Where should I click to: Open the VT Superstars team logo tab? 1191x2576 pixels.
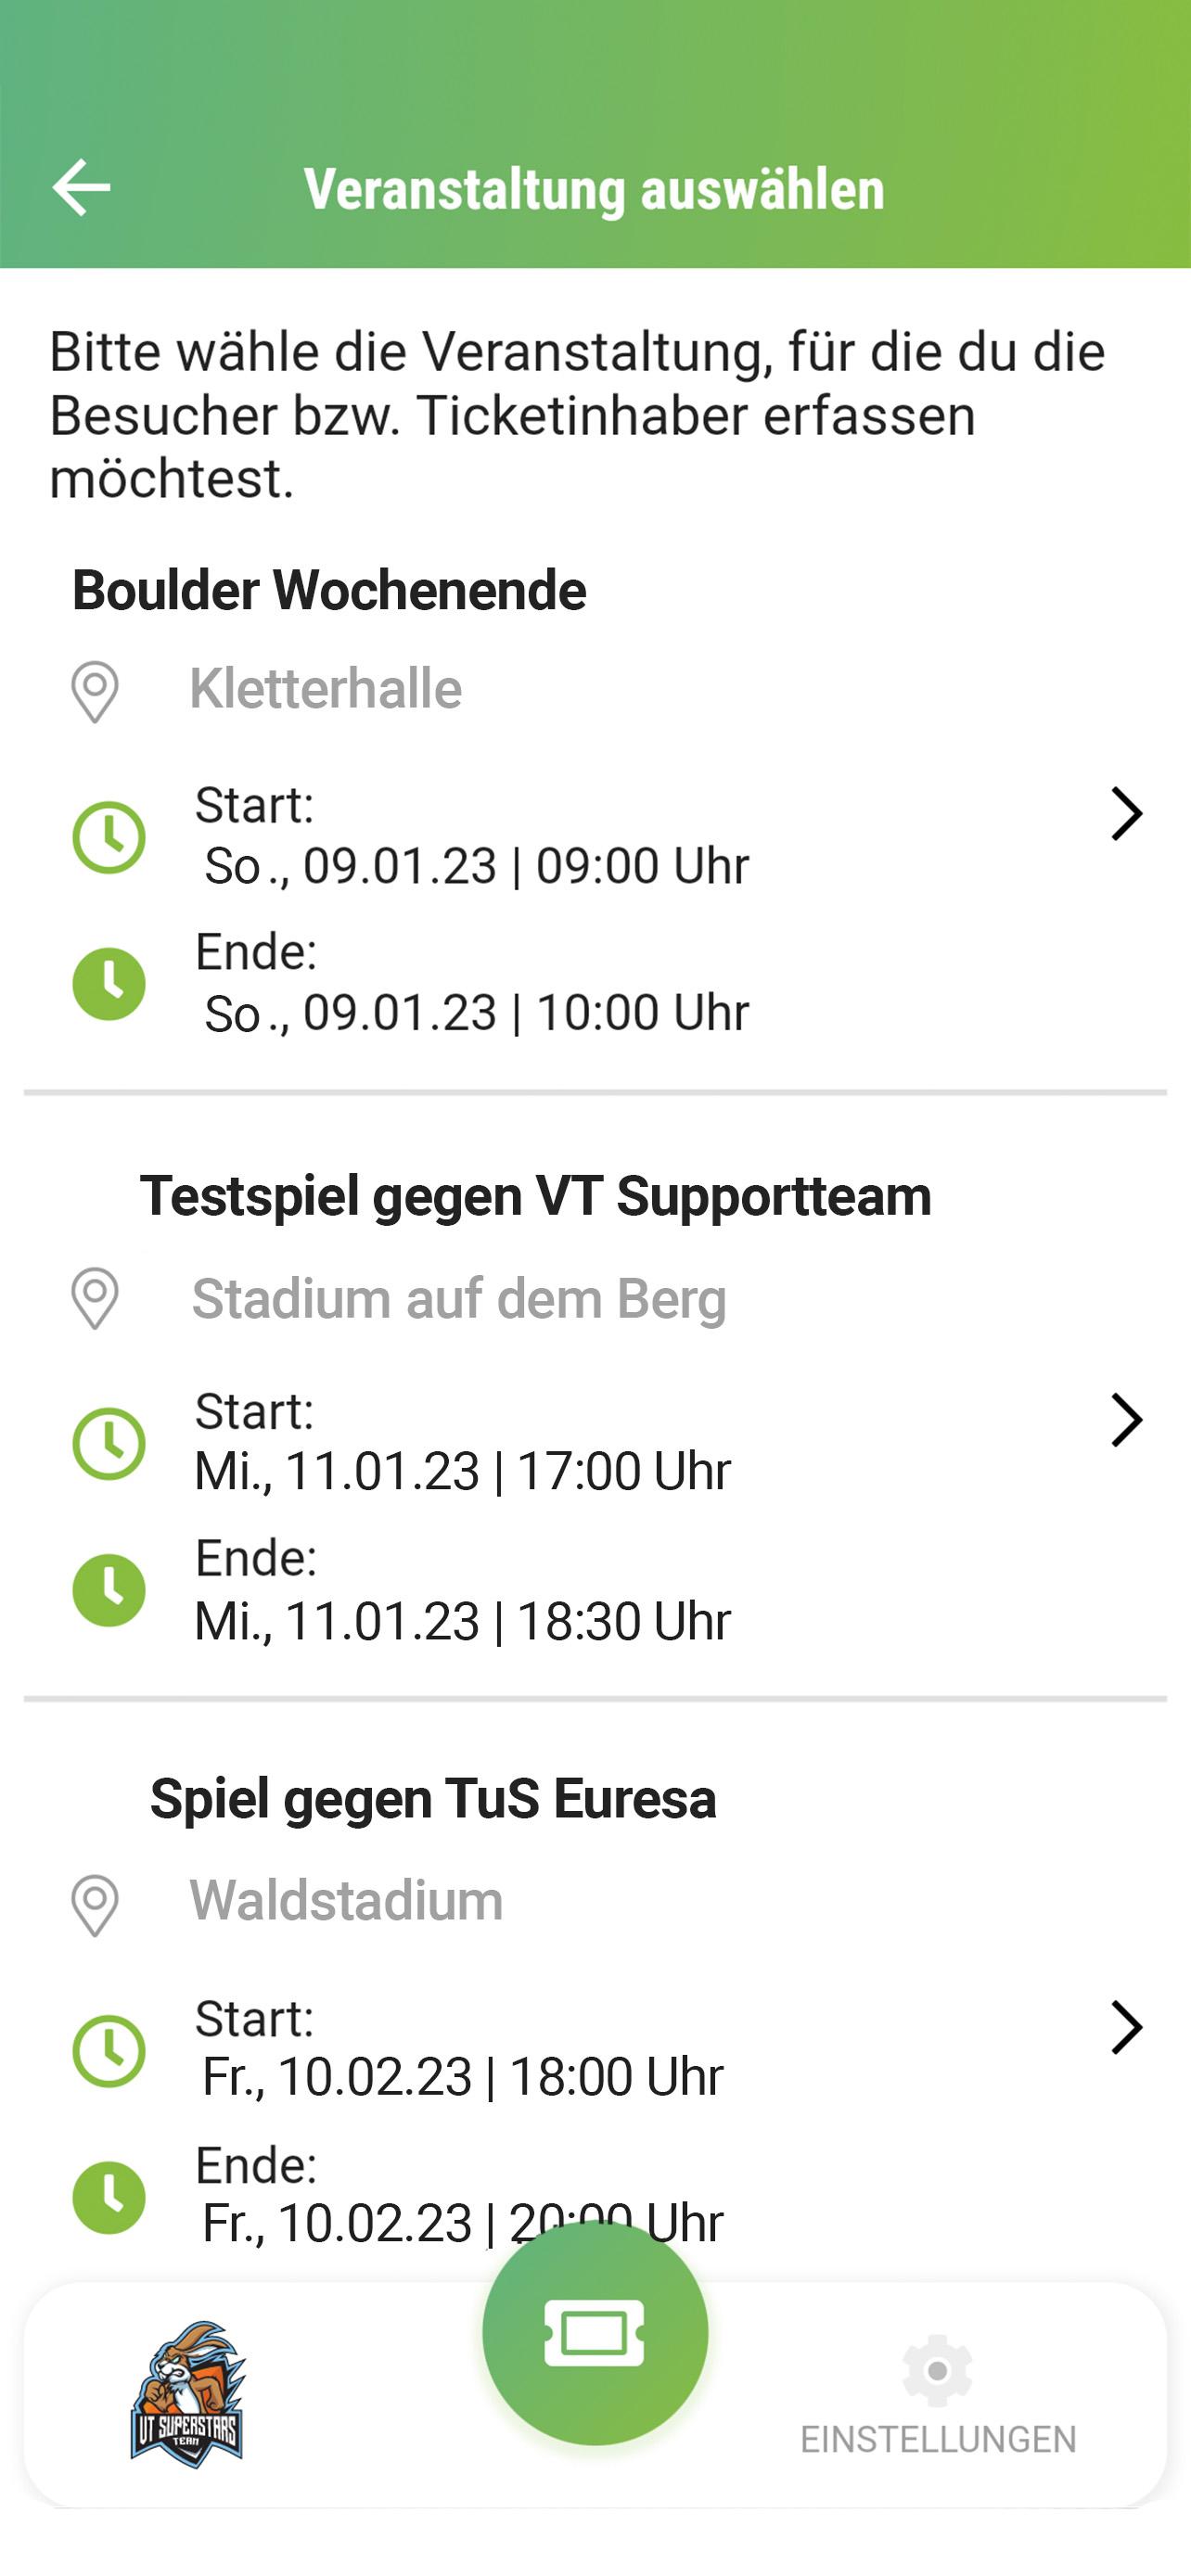(x=188, y=2393)
